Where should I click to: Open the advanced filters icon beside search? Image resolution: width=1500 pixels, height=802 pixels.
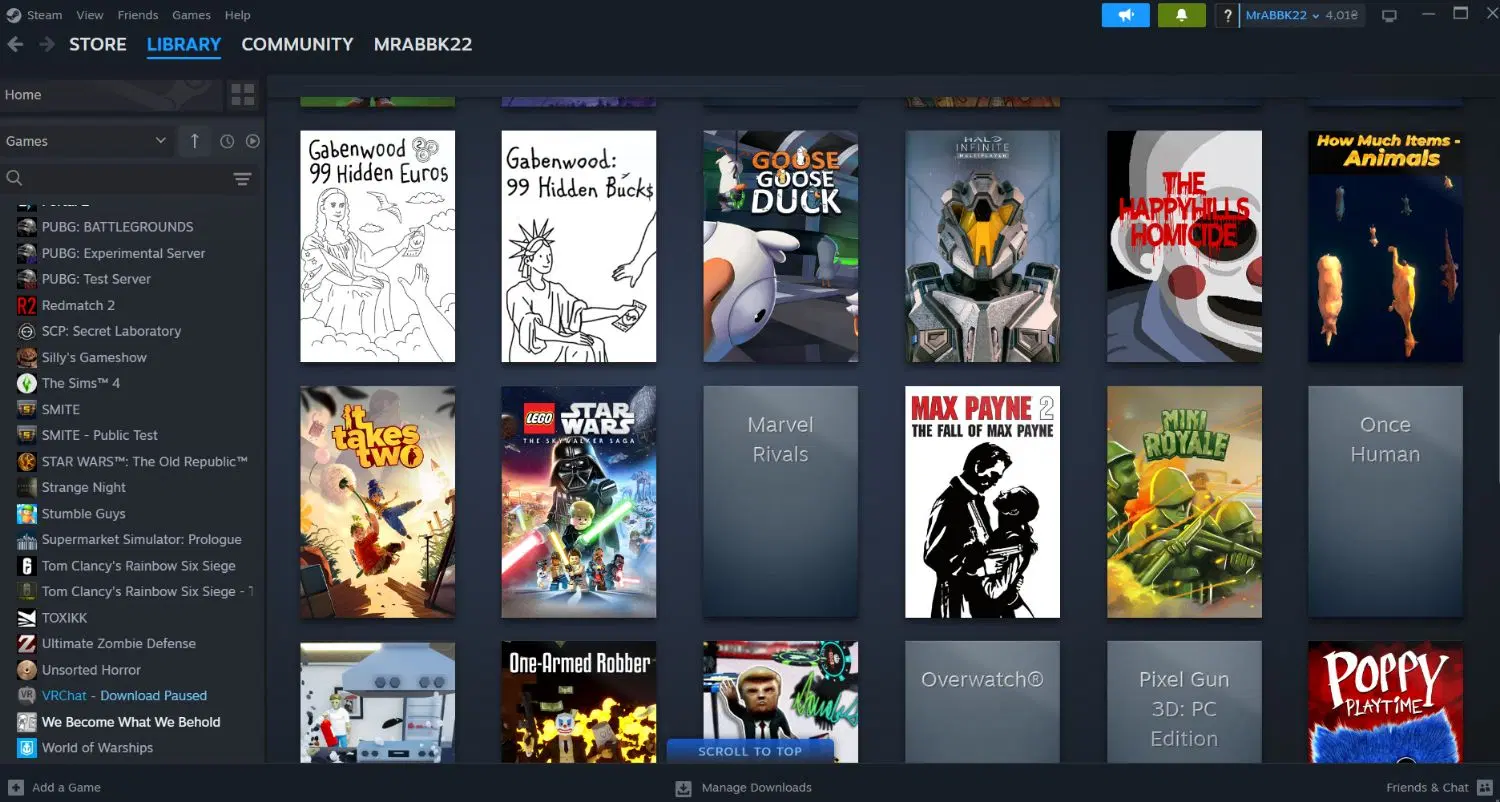(x=242, y=179)
